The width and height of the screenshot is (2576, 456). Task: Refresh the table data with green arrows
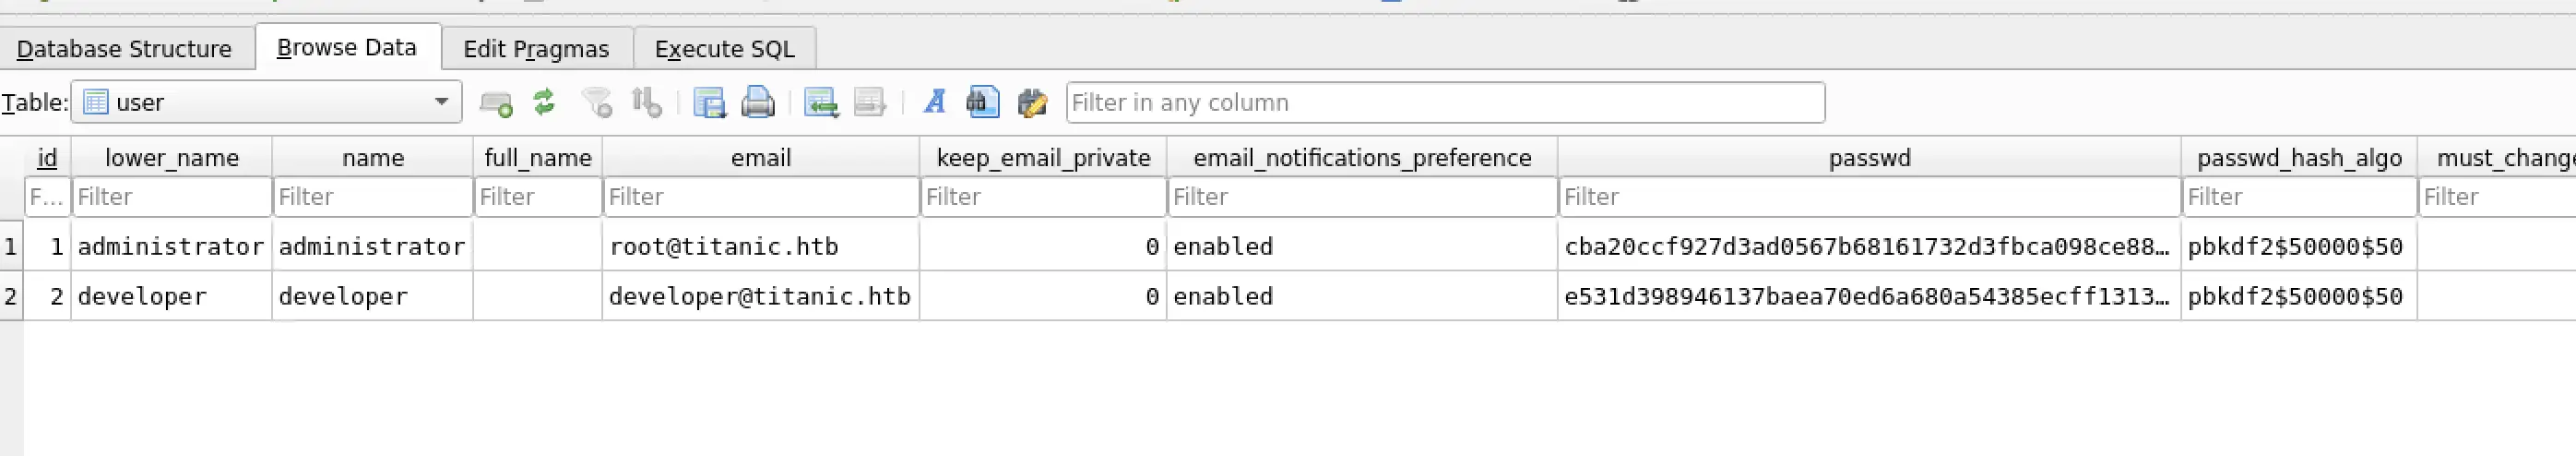click(544, 102)
